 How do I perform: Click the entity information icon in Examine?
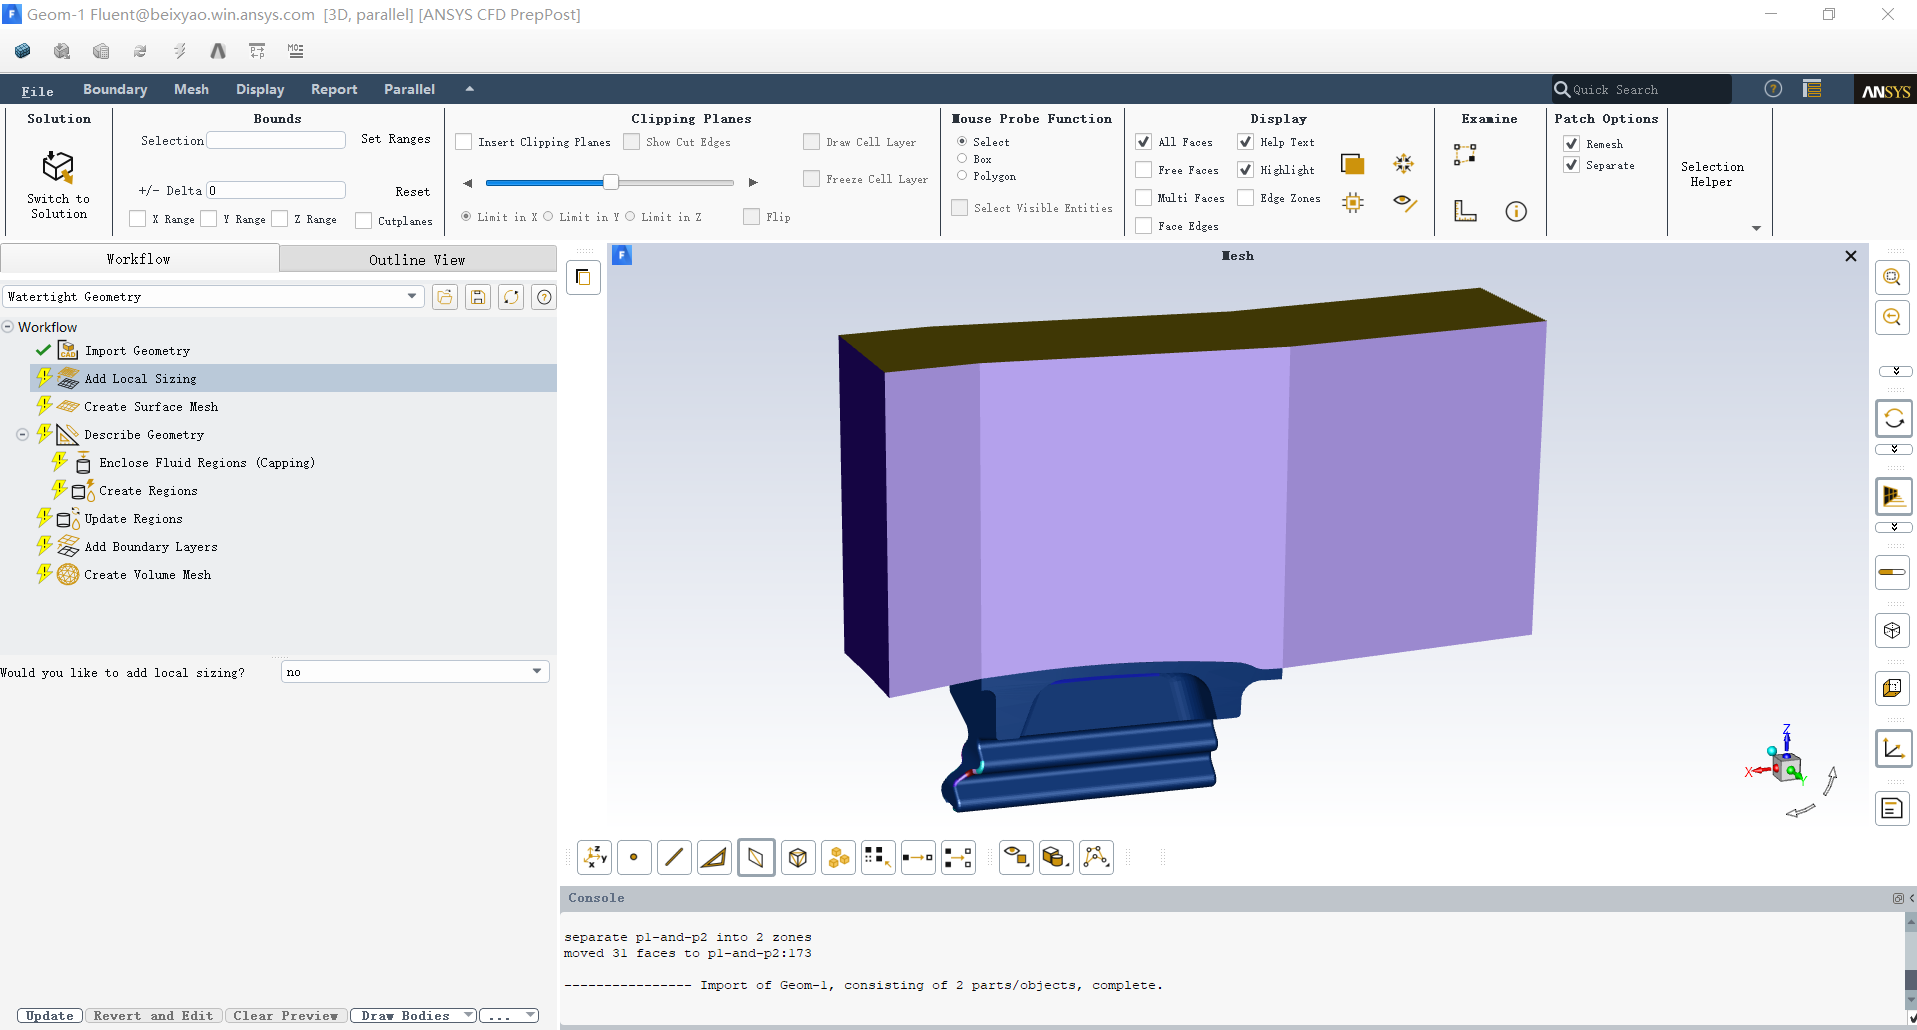1516,211
